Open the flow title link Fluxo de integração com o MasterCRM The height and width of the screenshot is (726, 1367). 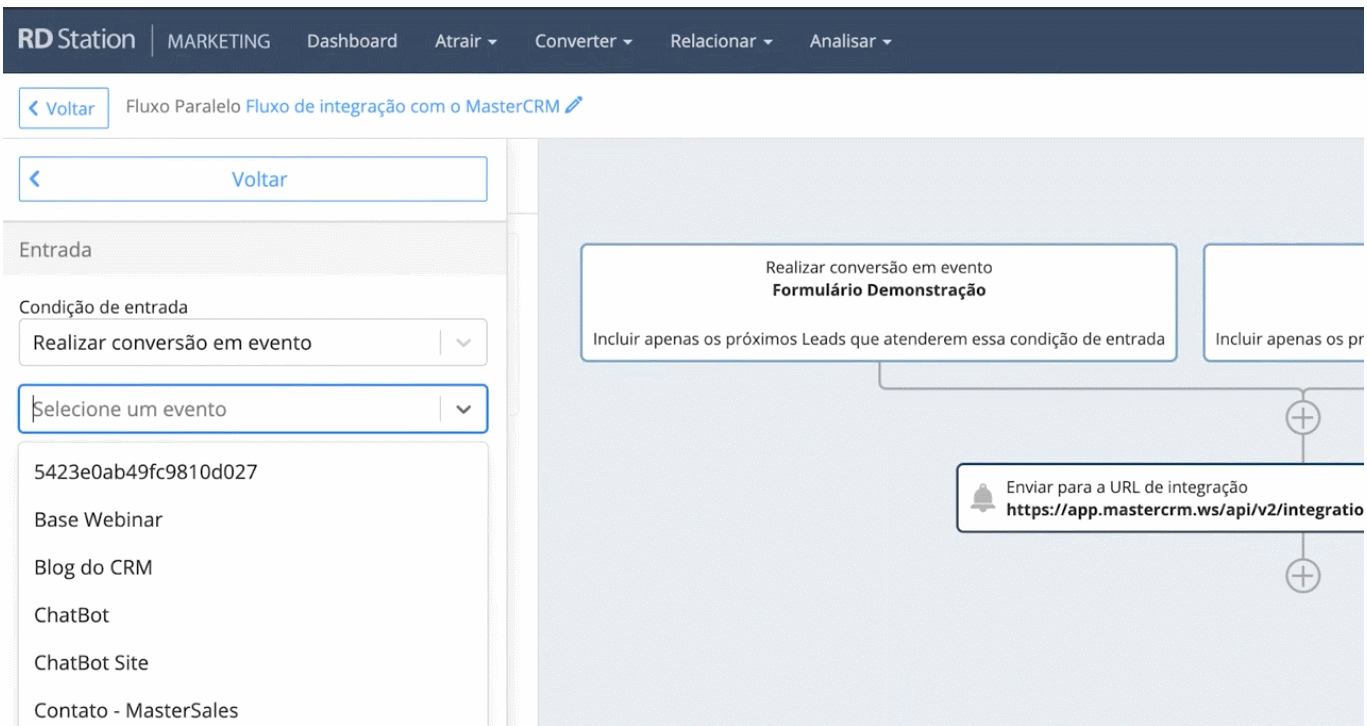tap(403, 106)
